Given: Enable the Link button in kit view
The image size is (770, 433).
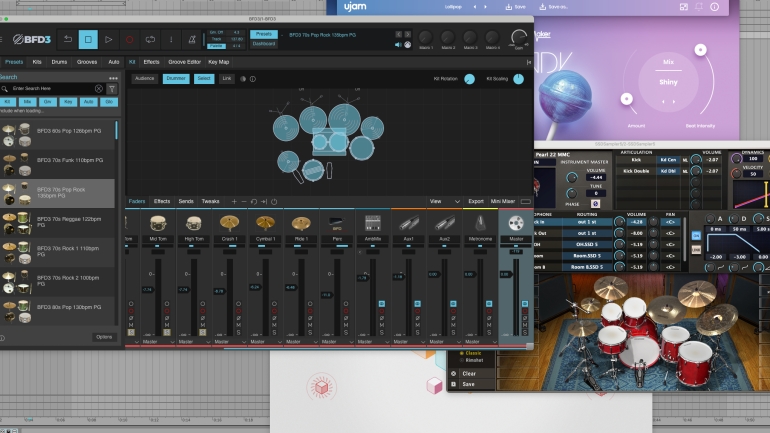Looking at the screenshot, I should tap(226, 79).
